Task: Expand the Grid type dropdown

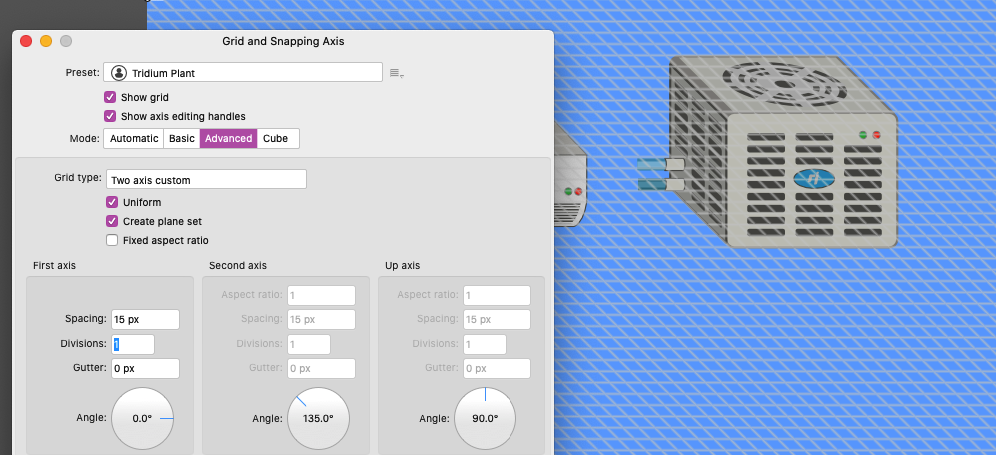Action: pyautogui.click(x=206, y=180)
